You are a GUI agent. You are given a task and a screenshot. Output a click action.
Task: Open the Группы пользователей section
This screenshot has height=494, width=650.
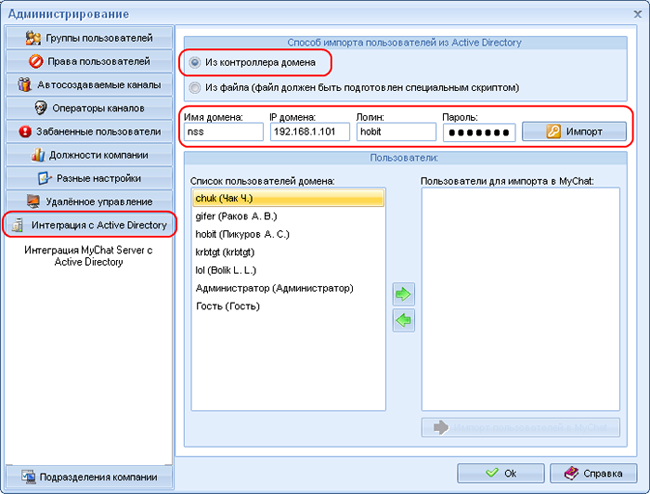click(86, 39)
